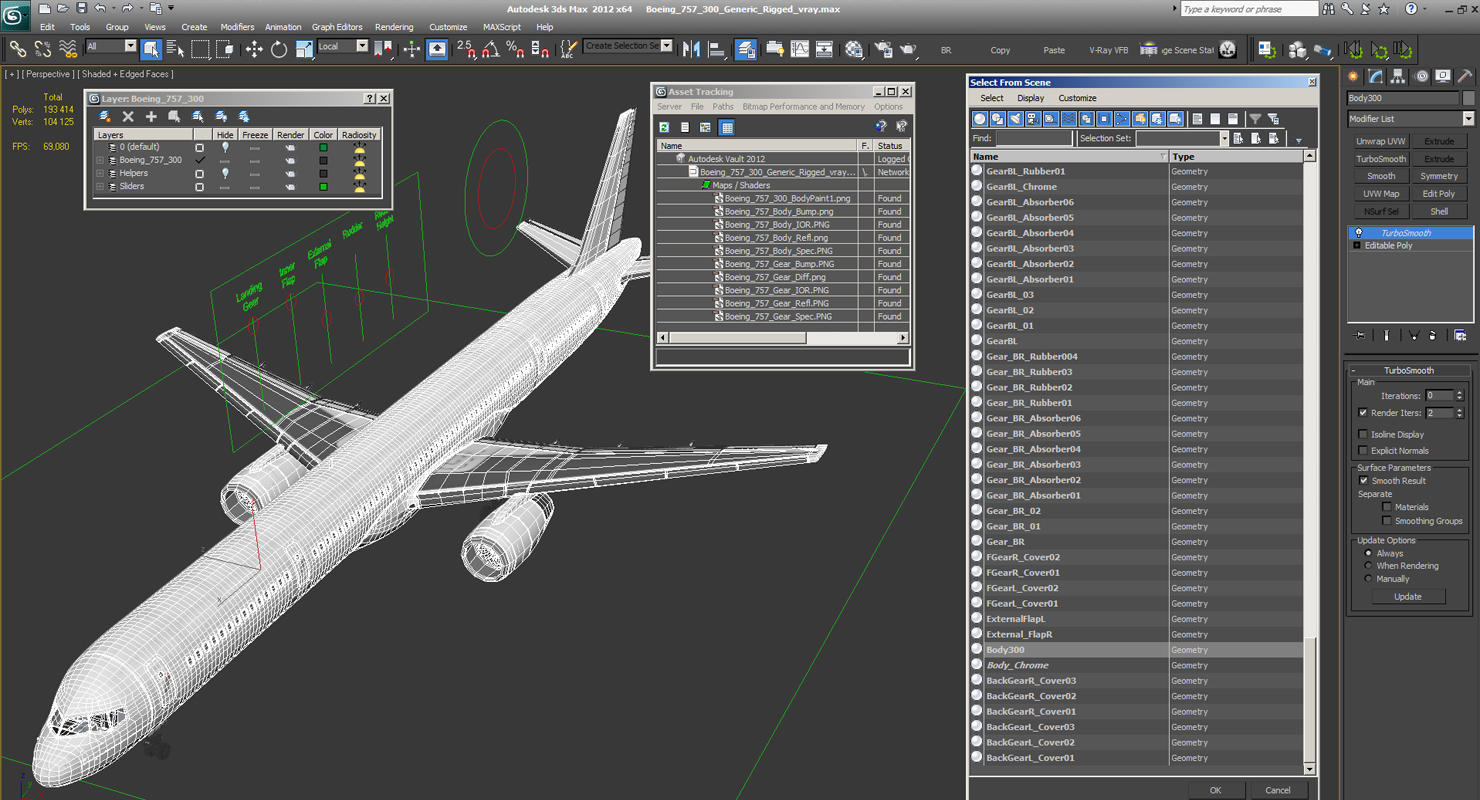Open the Rendering menu
The height and width of the screenshot is (800, 1480).
point(394,27)
